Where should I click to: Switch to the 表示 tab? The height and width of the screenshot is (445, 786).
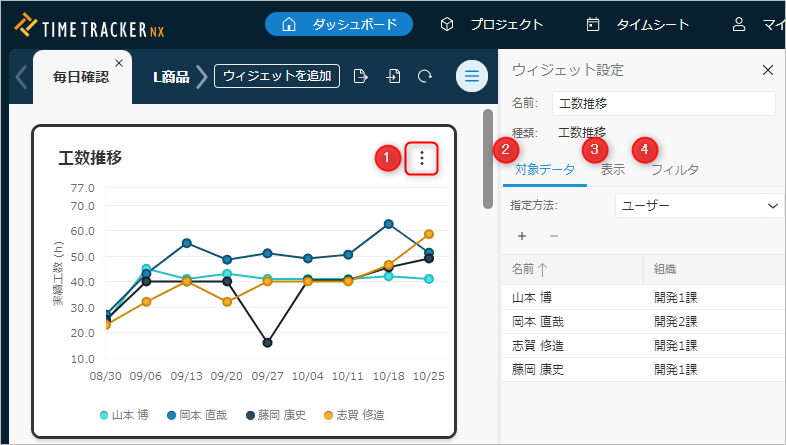click(x=612, y=170)
